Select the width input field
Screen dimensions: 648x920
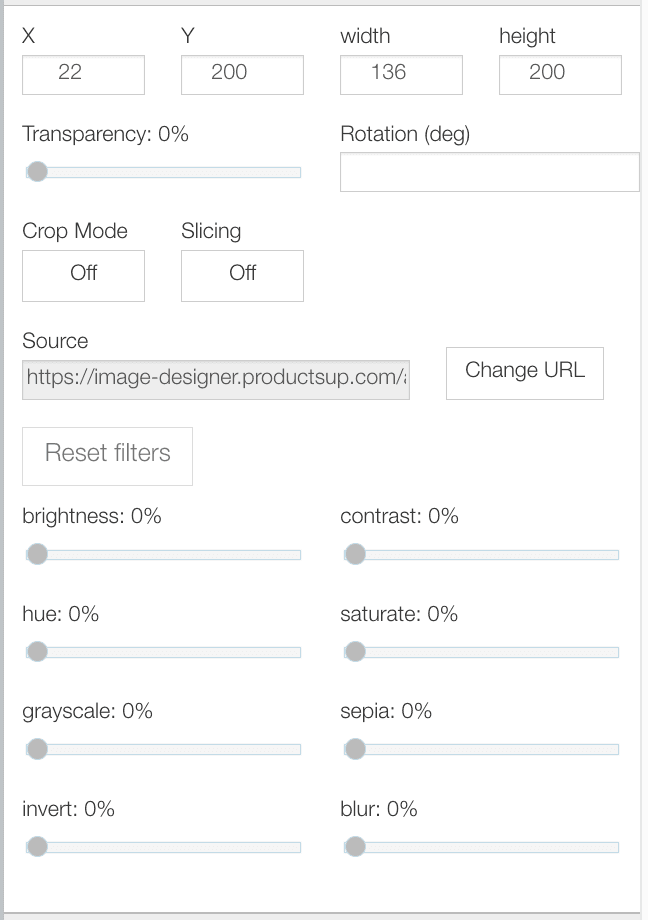click(x=401, y=74)
